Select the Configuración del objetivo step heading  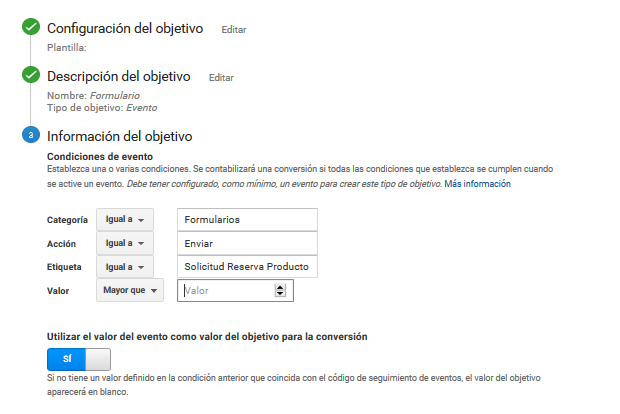[125, 28]
